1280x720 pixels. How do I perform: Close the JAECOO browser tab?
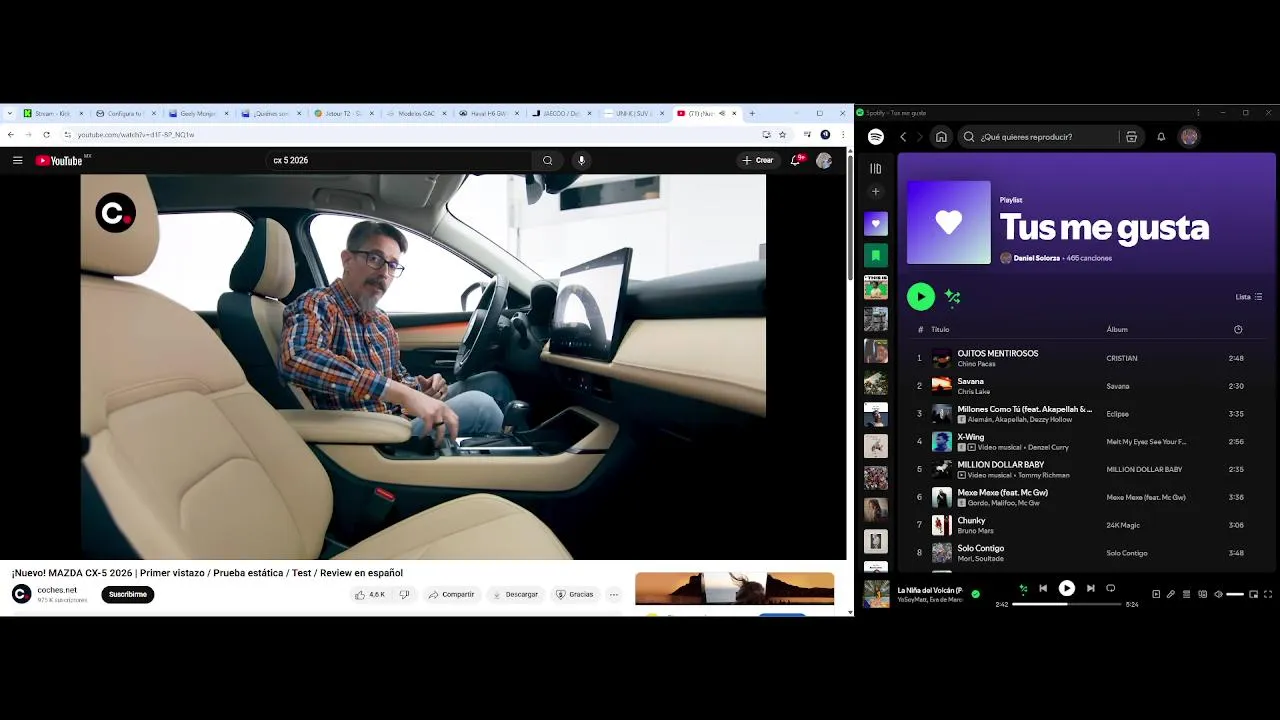(589, 113)
